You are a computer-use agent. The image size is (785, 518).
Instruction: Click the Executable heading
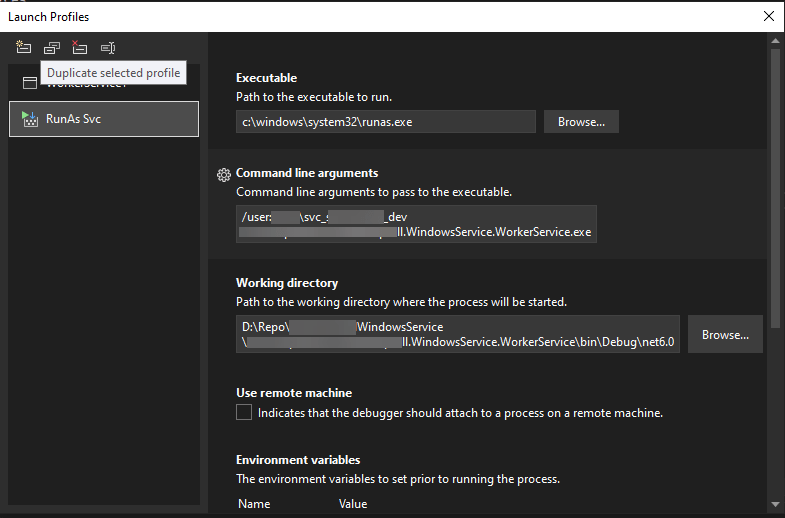tap(266, 78)
